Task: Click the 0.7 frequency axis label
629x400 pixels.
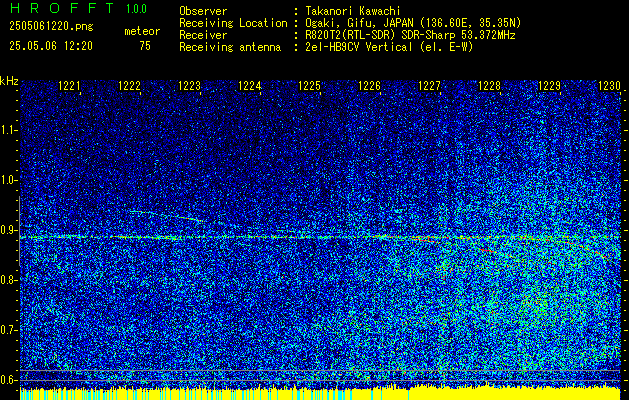Action: pyautogui.click(x=8, y=330)
